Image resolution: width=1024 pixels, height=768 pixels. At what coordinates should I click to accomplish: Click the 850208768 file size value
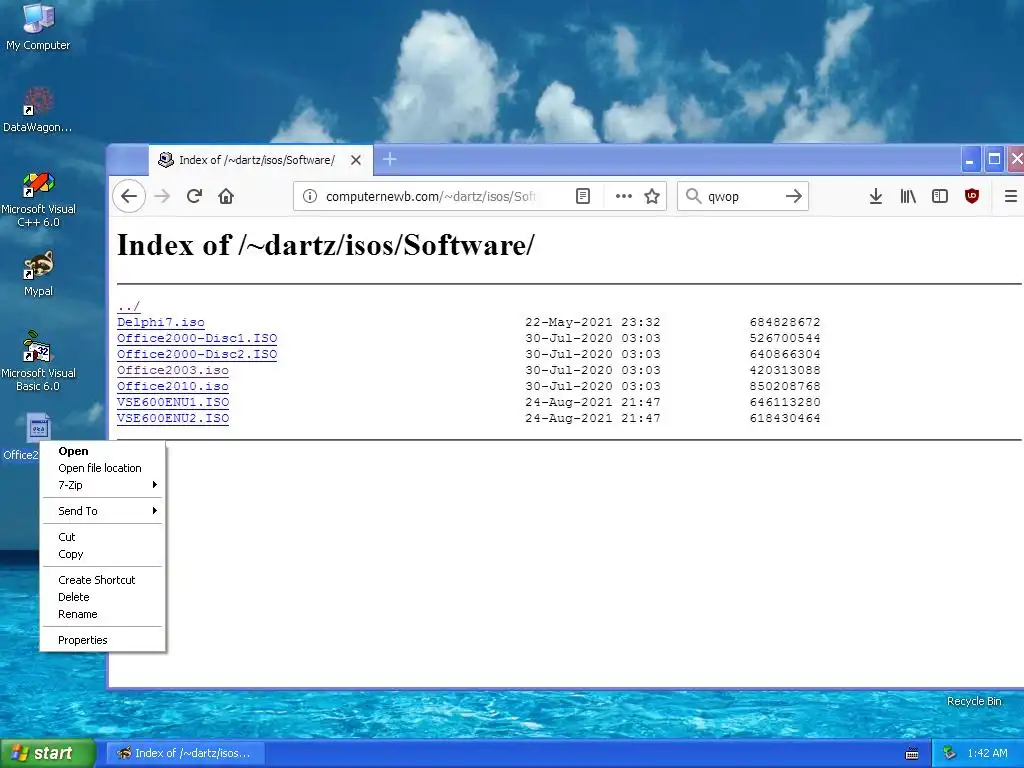tap(785, 386)
